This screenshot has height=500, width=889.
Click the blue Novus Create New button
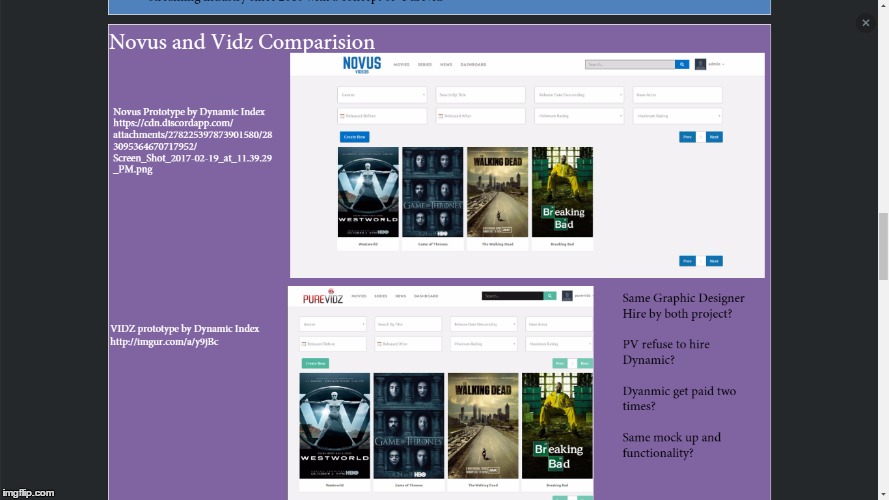[x=354, y=137]
